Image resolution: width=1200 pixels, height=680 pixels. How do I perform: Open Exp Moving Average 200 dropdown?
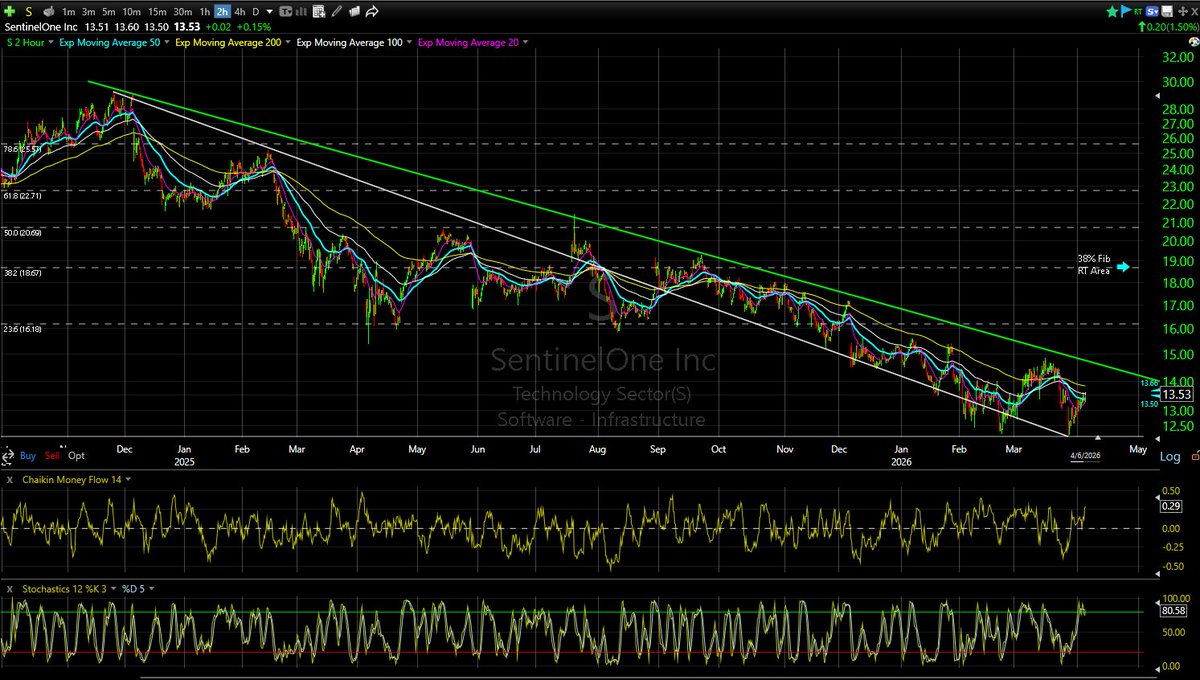[288, 43]
